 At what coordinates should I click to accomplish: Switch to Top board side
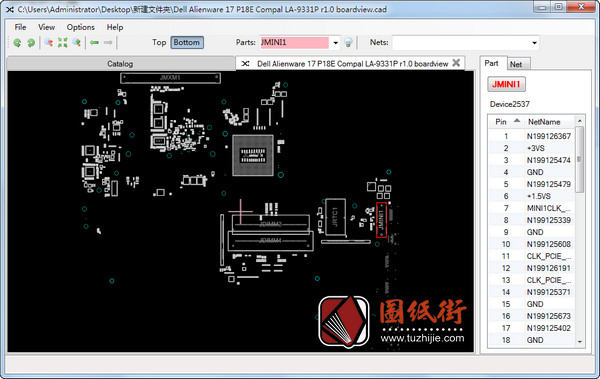pos(159,42)
